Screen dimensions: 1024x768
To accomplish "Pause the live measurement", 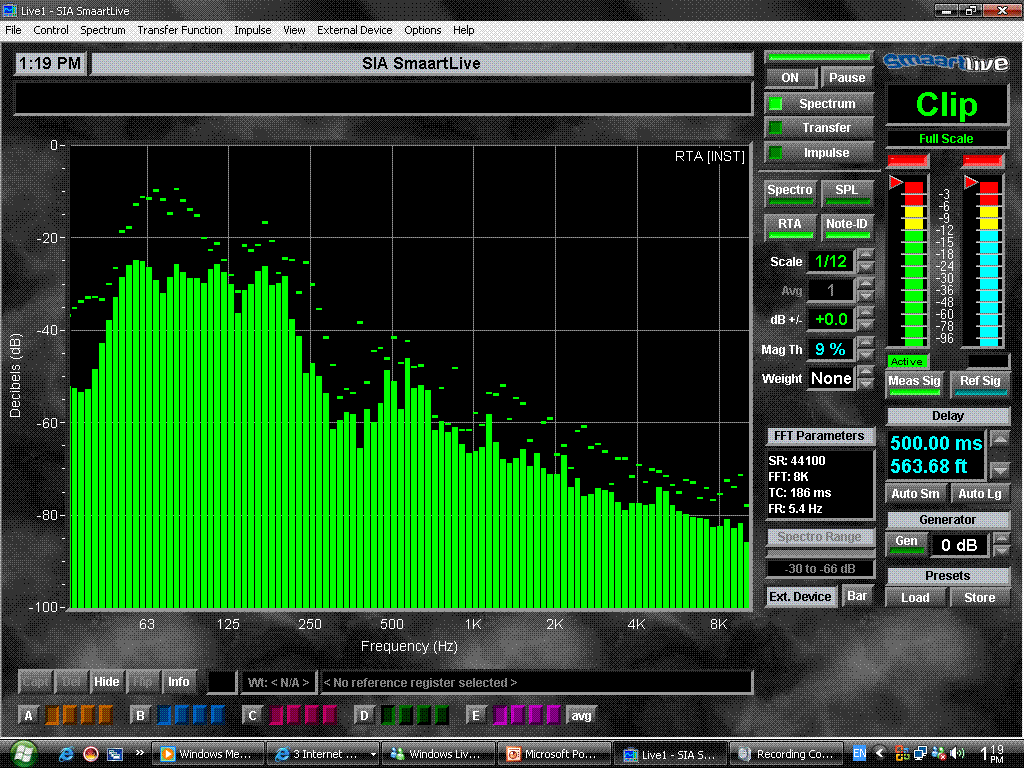I will pyautogui.click(x=847, y=78).
